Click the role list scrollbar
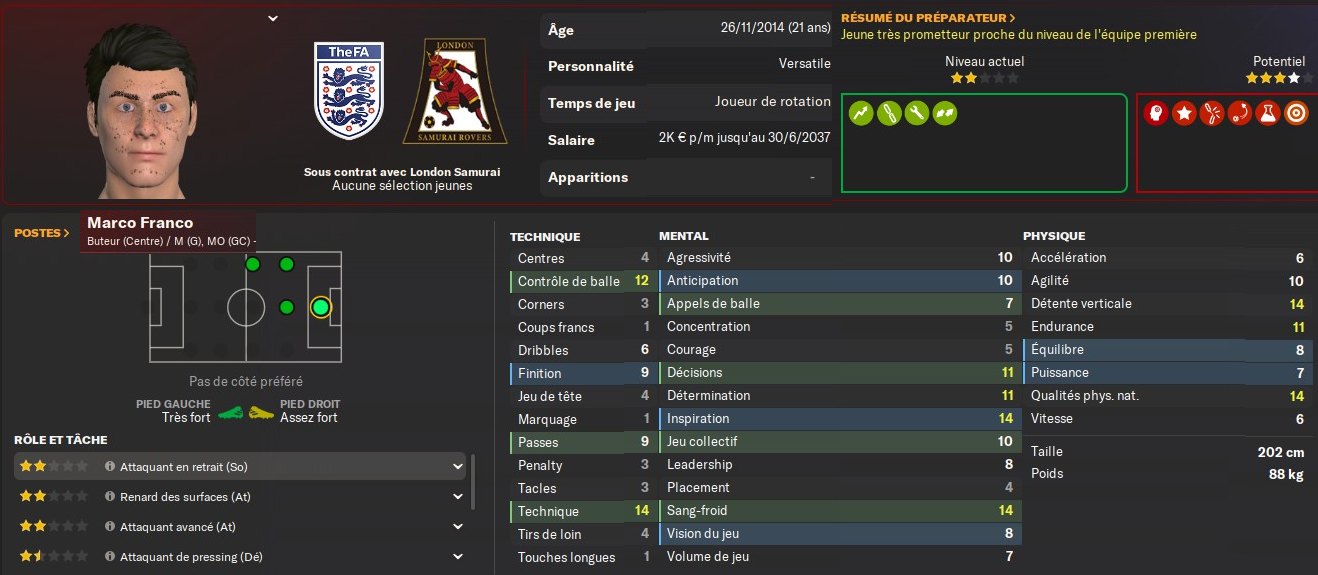1318x575 pixels. (x=473, y=480)
